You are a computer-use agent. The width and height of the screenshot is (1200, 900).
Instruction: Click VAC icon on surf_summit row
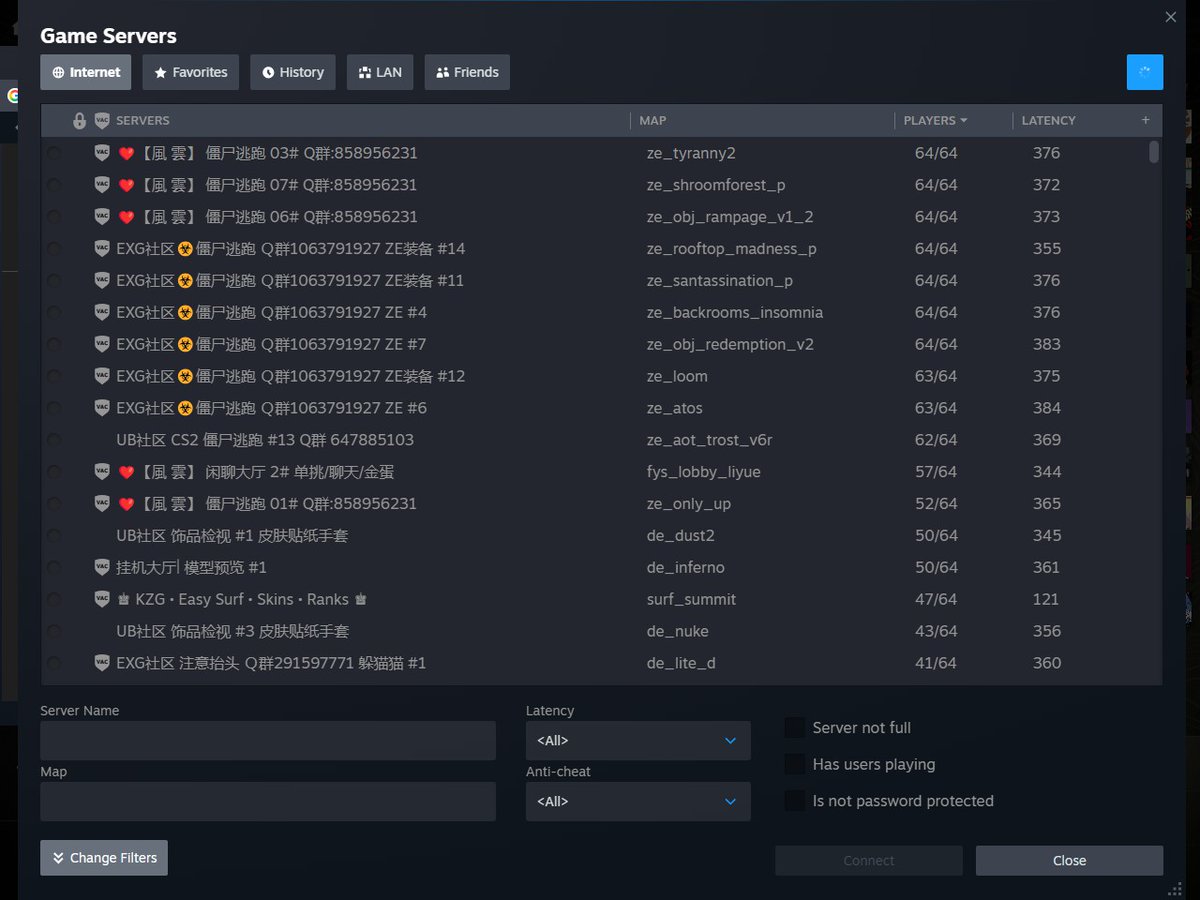(101, 599)
